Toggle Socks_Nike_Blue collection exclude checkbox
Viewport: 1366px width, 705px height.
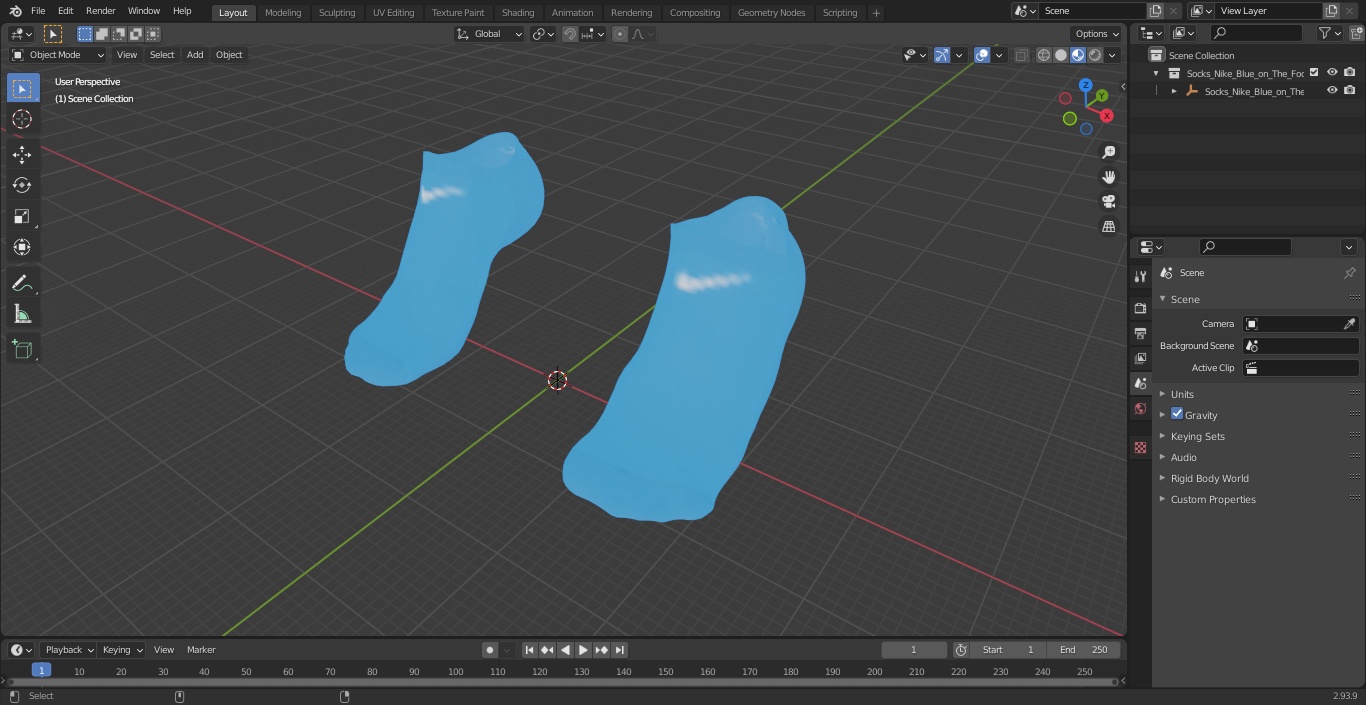pos(1314,72)
